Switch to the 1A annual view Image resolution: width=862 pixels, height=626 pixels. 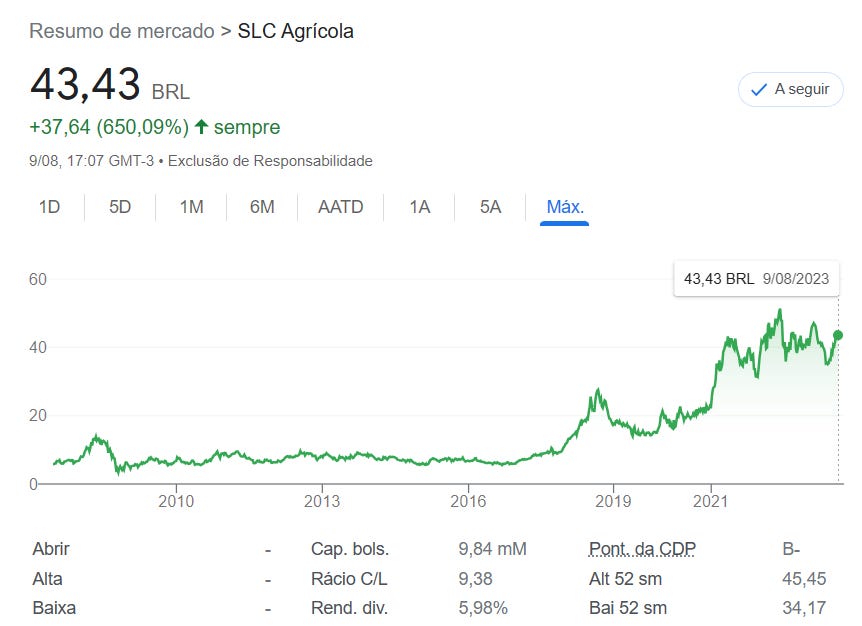click(418, 207)
